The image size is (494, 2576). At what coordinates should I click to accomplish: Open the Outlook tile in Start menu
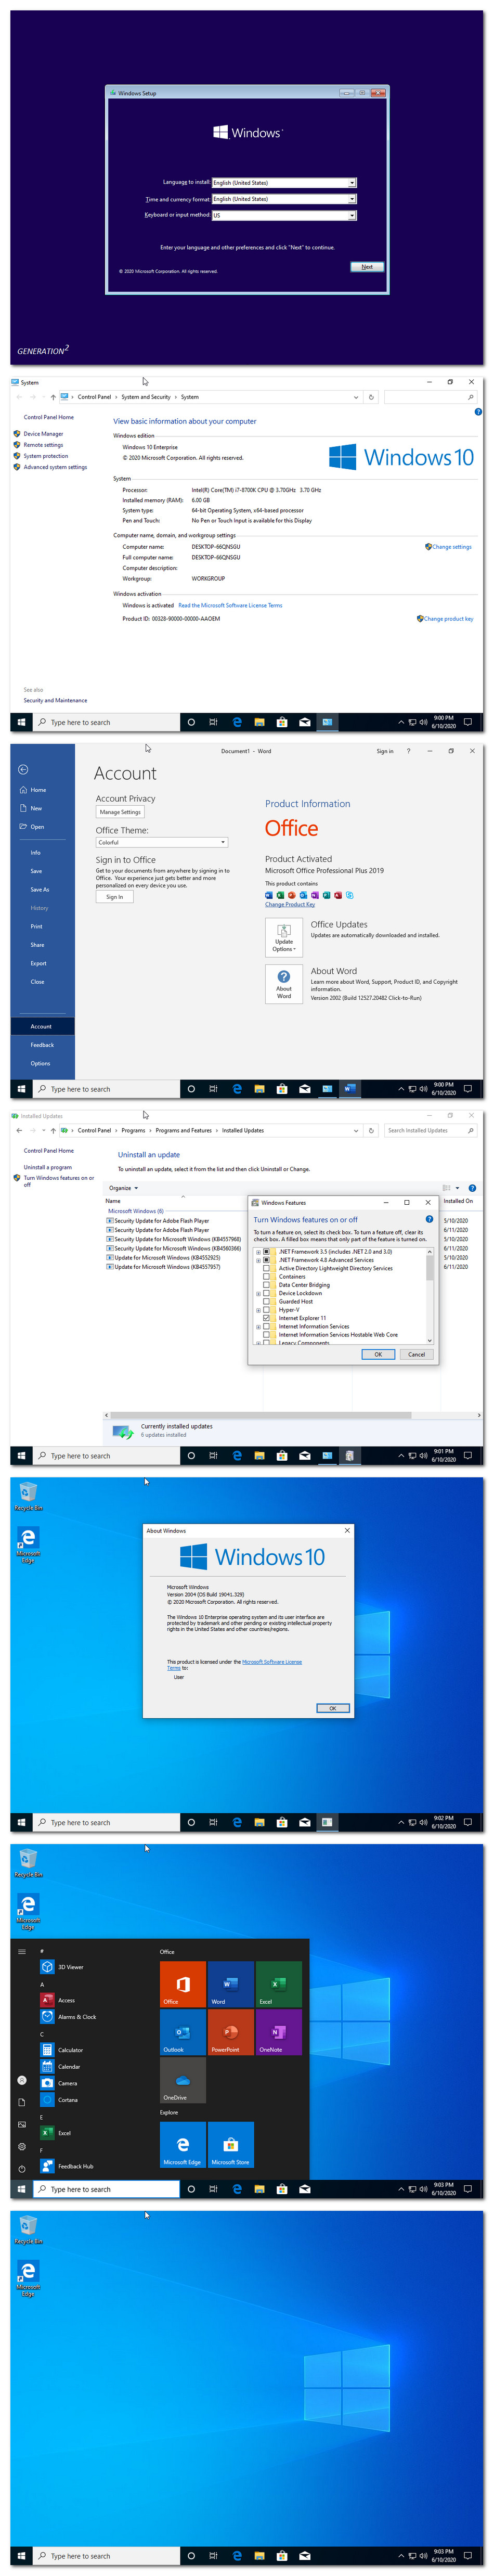(183, 2032)
